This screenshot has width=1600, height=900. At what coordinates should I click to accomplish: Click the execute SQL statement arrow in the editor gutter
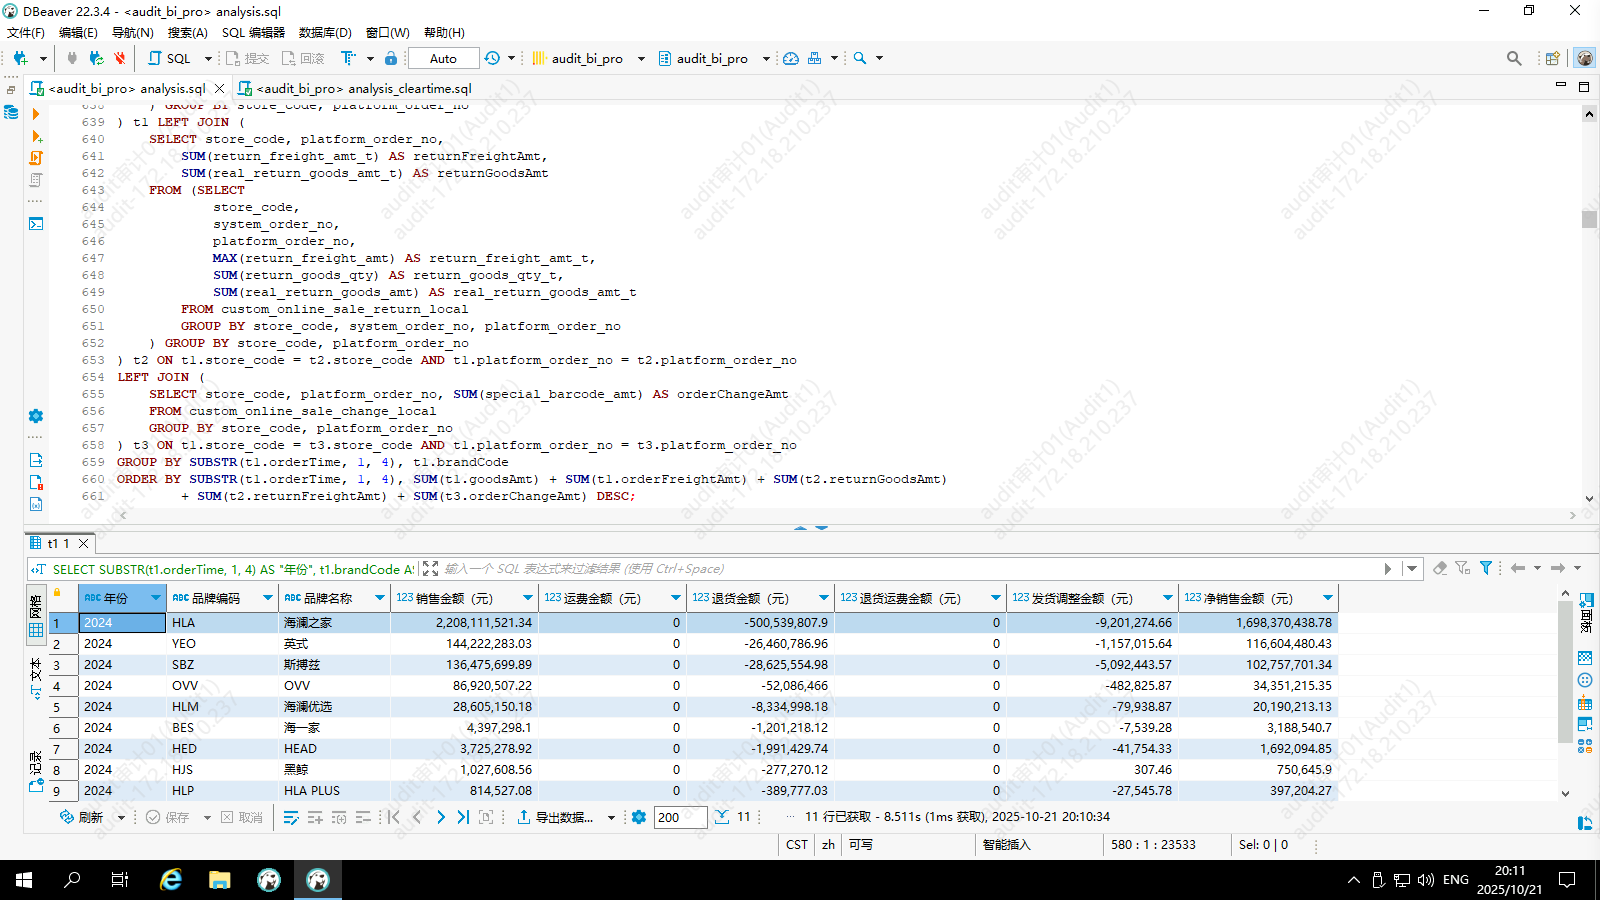click(x=37, y=114)
